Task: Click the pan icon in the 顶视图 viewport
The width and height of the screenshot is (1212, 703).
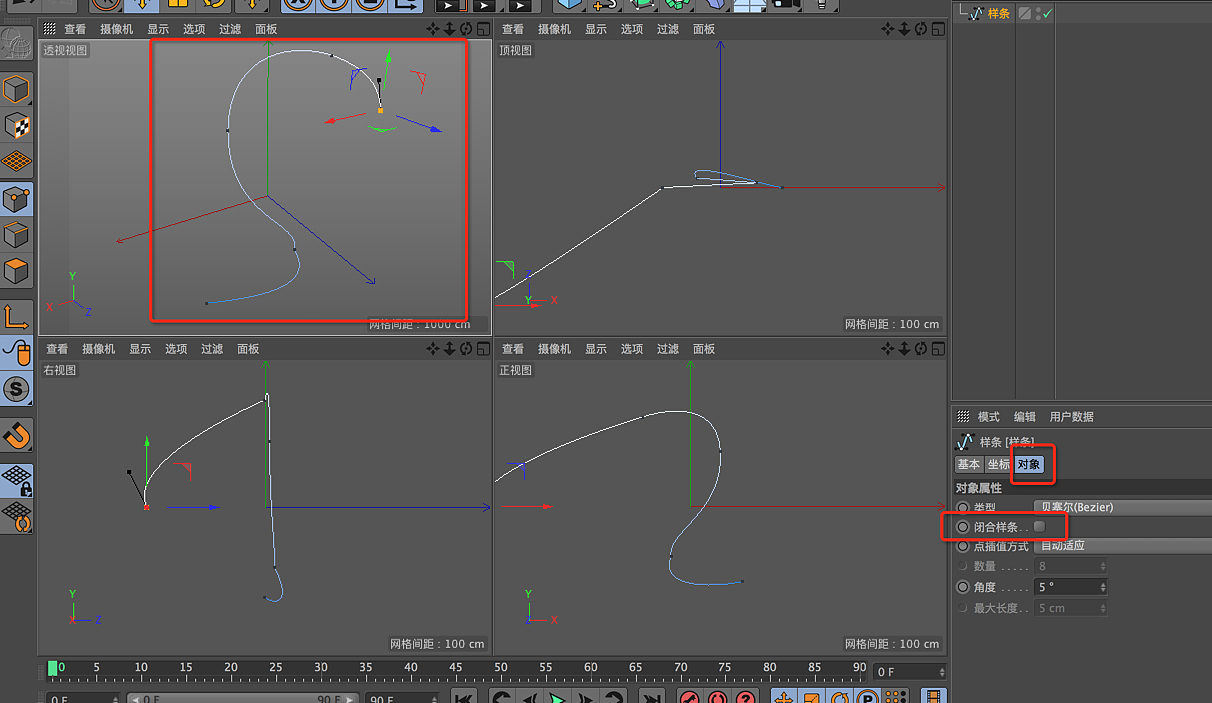Action: [x=888, y=29]
